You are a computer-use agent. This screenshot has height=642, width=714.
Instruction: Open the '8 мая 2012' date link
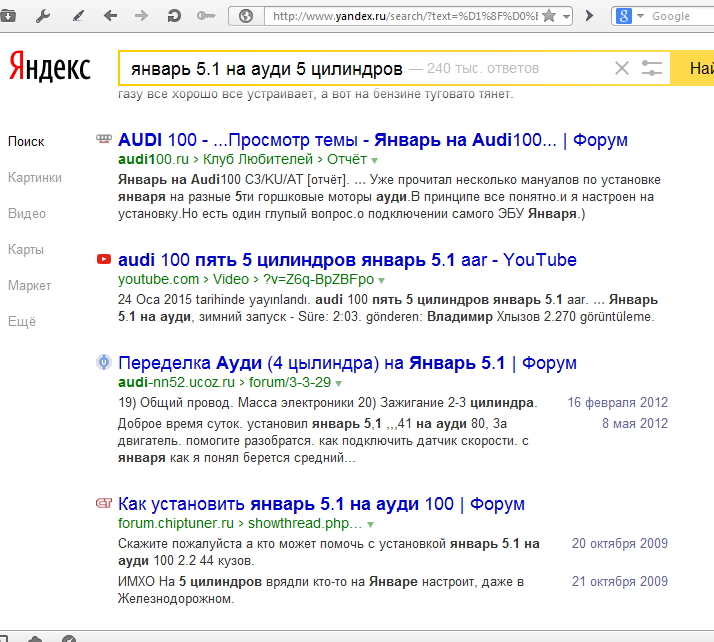(635, 423)
